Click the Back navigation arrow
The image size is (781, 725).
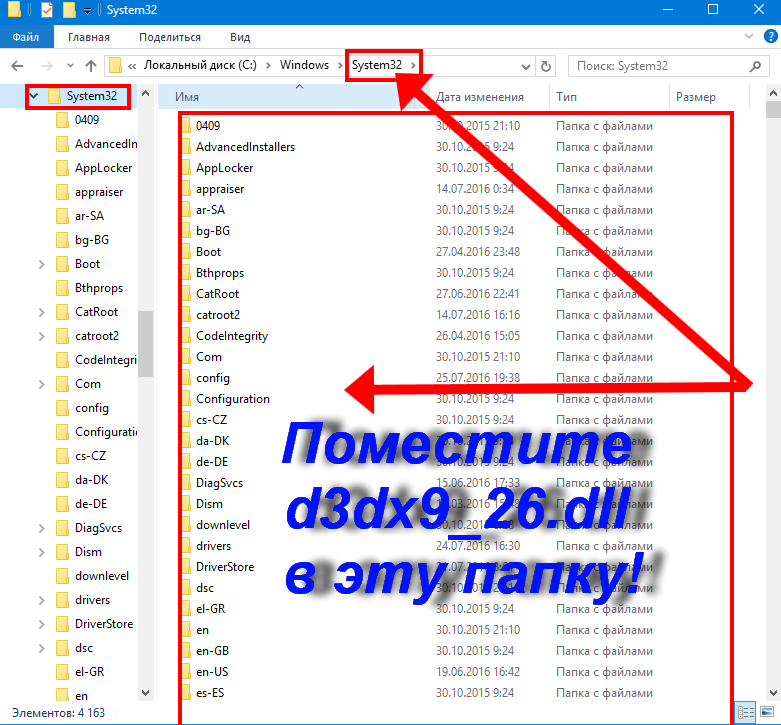(x=17, y=66)
